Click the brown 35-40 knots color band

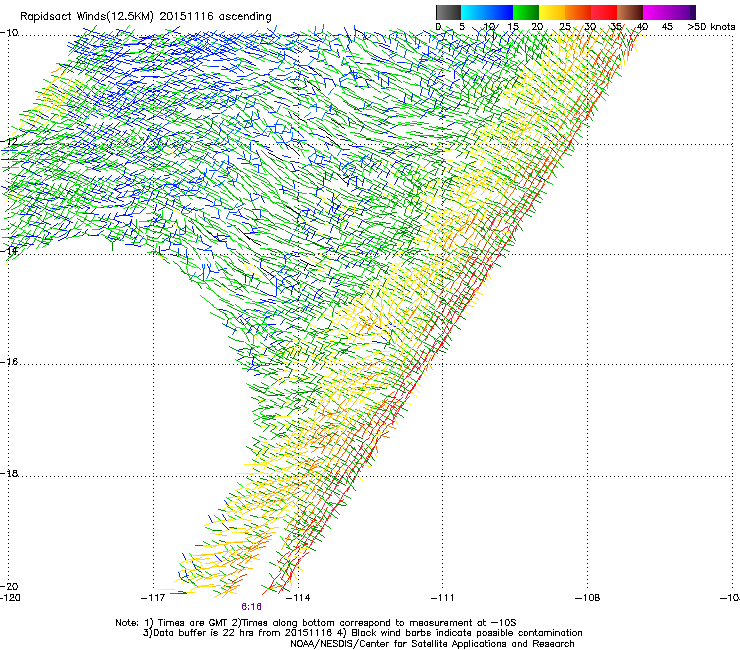[x=630, y=12]
